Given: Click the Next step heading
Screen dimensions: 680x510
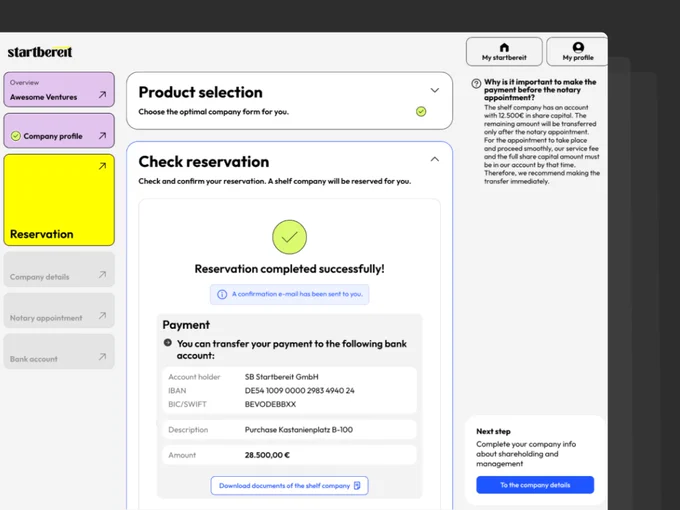Looking at the screenshot, I should (x=493, y=432).
